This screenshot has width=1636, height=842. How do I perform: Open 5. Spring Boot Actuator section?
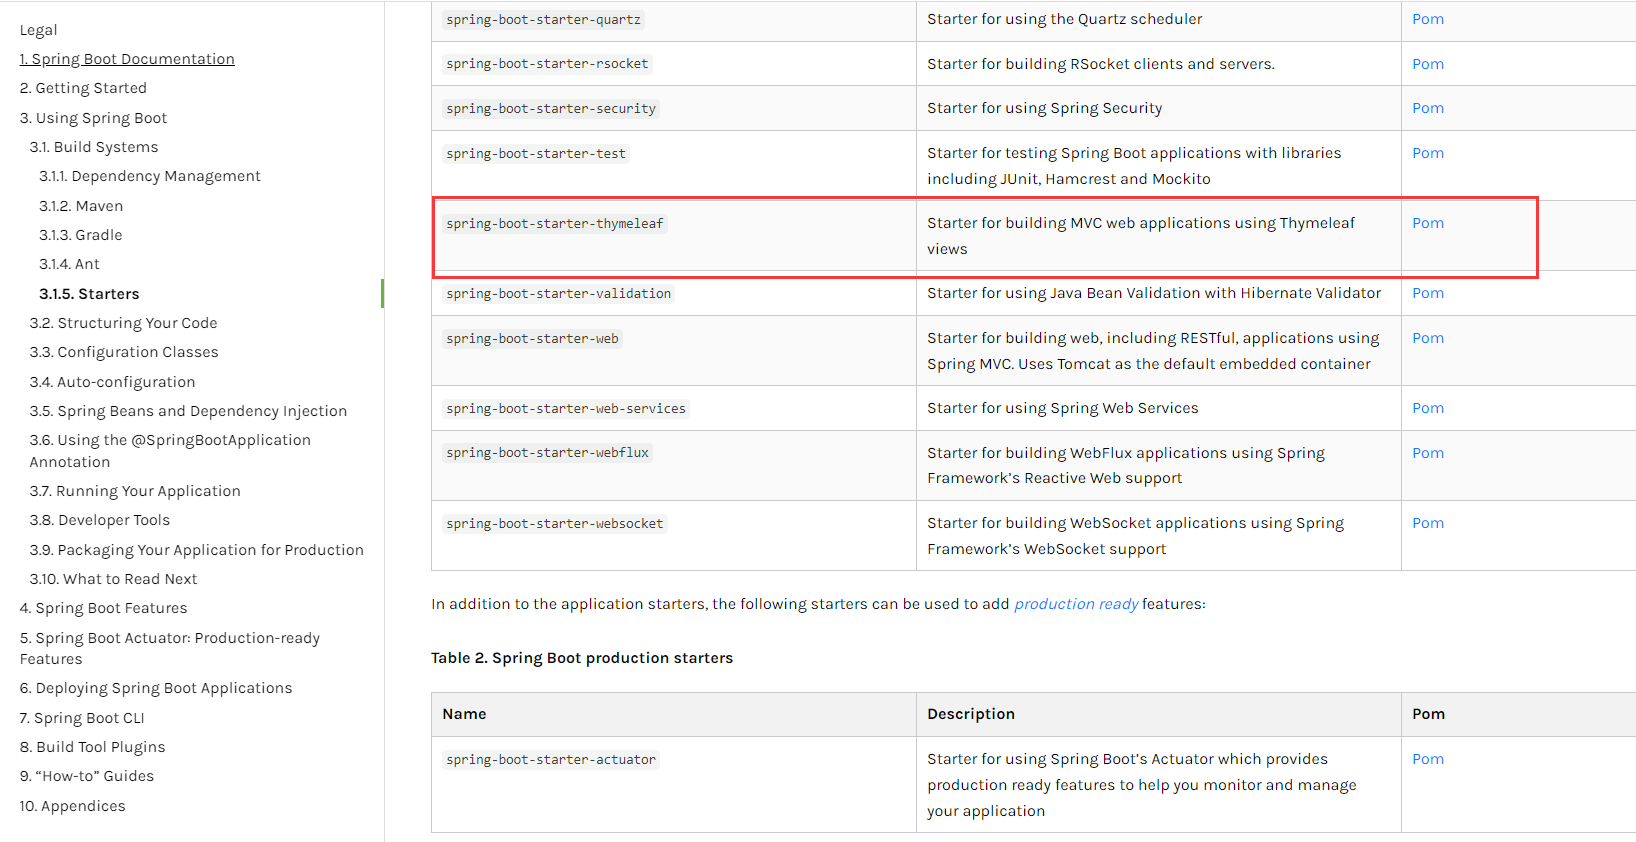coord(170,648)
